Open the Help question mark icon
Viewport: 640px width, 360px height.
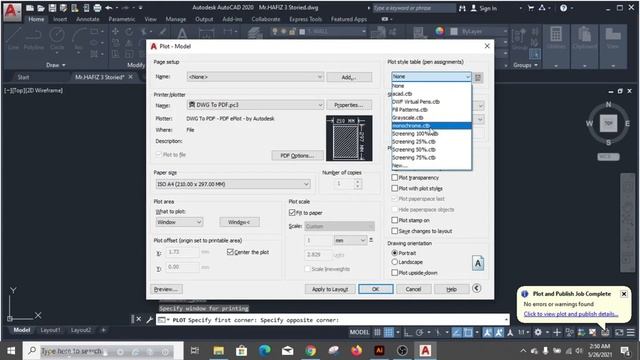point(564,8)
